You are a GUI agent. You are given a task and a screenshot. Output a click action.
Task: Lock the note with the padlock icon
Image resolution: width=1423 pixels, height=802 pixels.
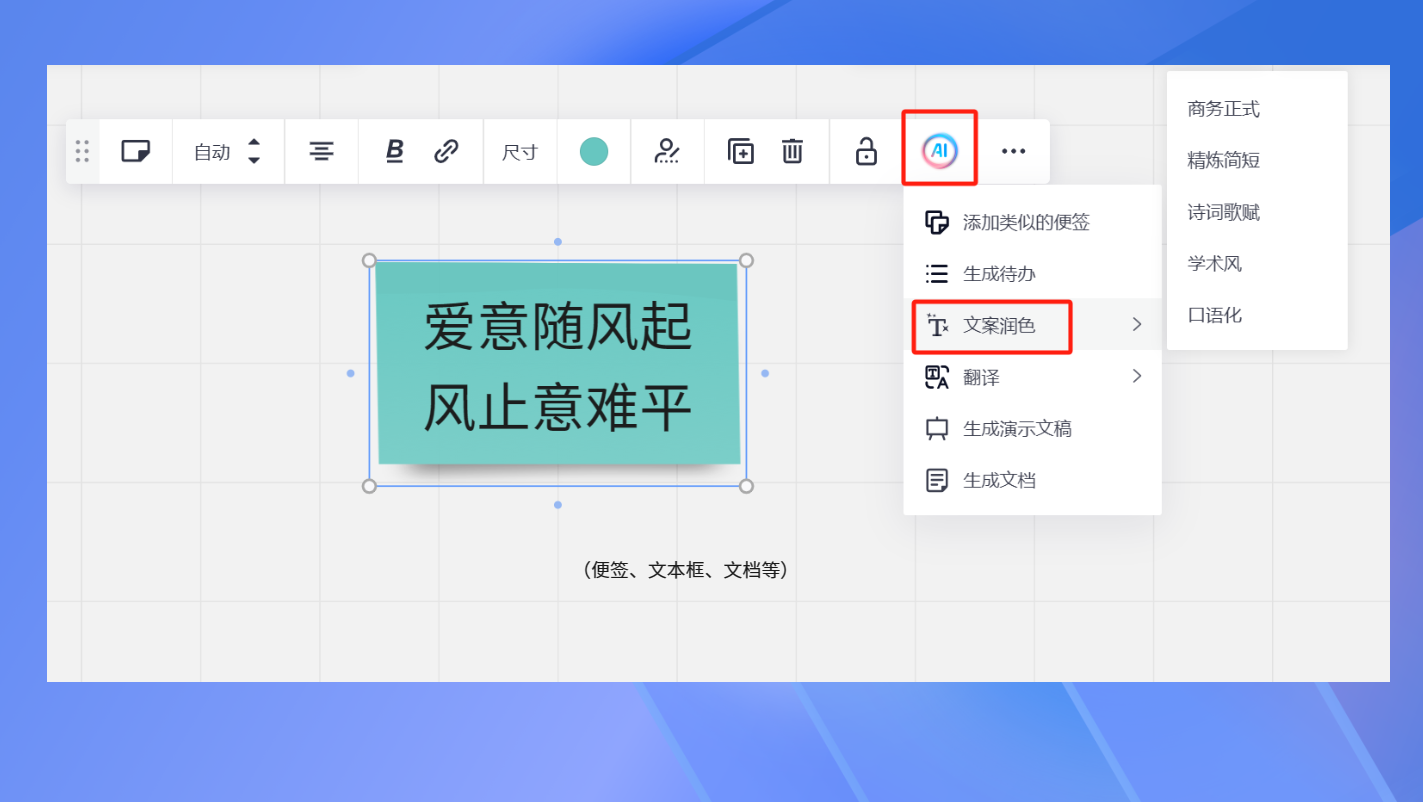pyautogui.click(x=866, y=151)
